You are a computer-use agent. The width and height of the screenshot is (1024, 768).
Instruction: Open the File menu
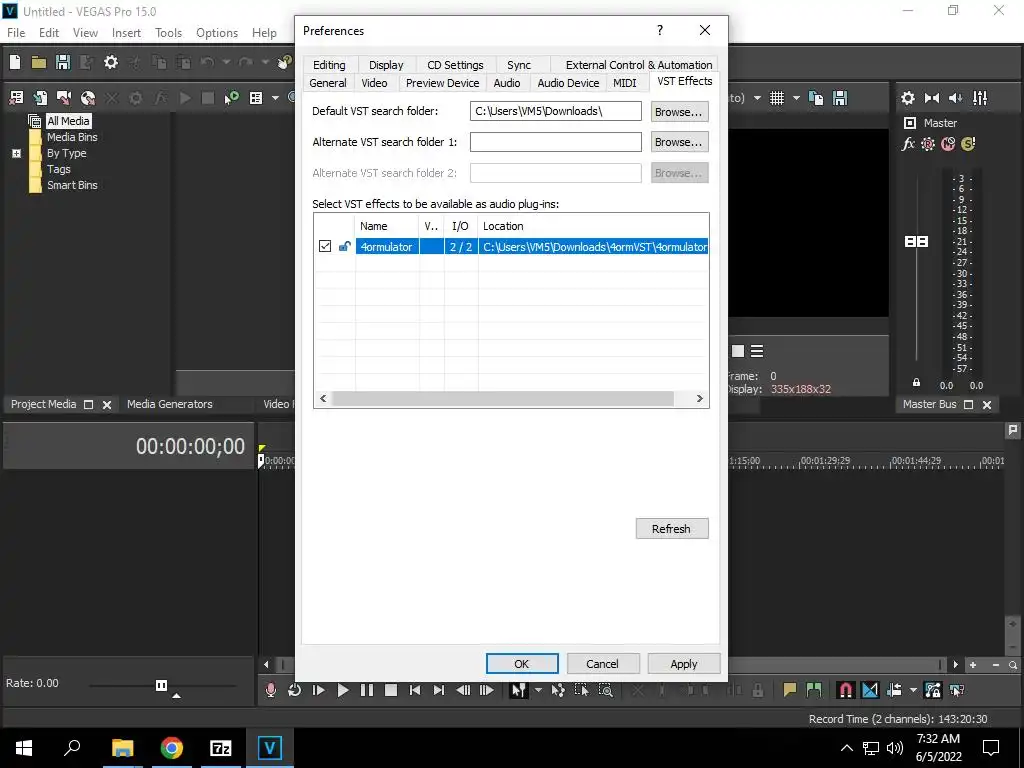click(16, 33)
